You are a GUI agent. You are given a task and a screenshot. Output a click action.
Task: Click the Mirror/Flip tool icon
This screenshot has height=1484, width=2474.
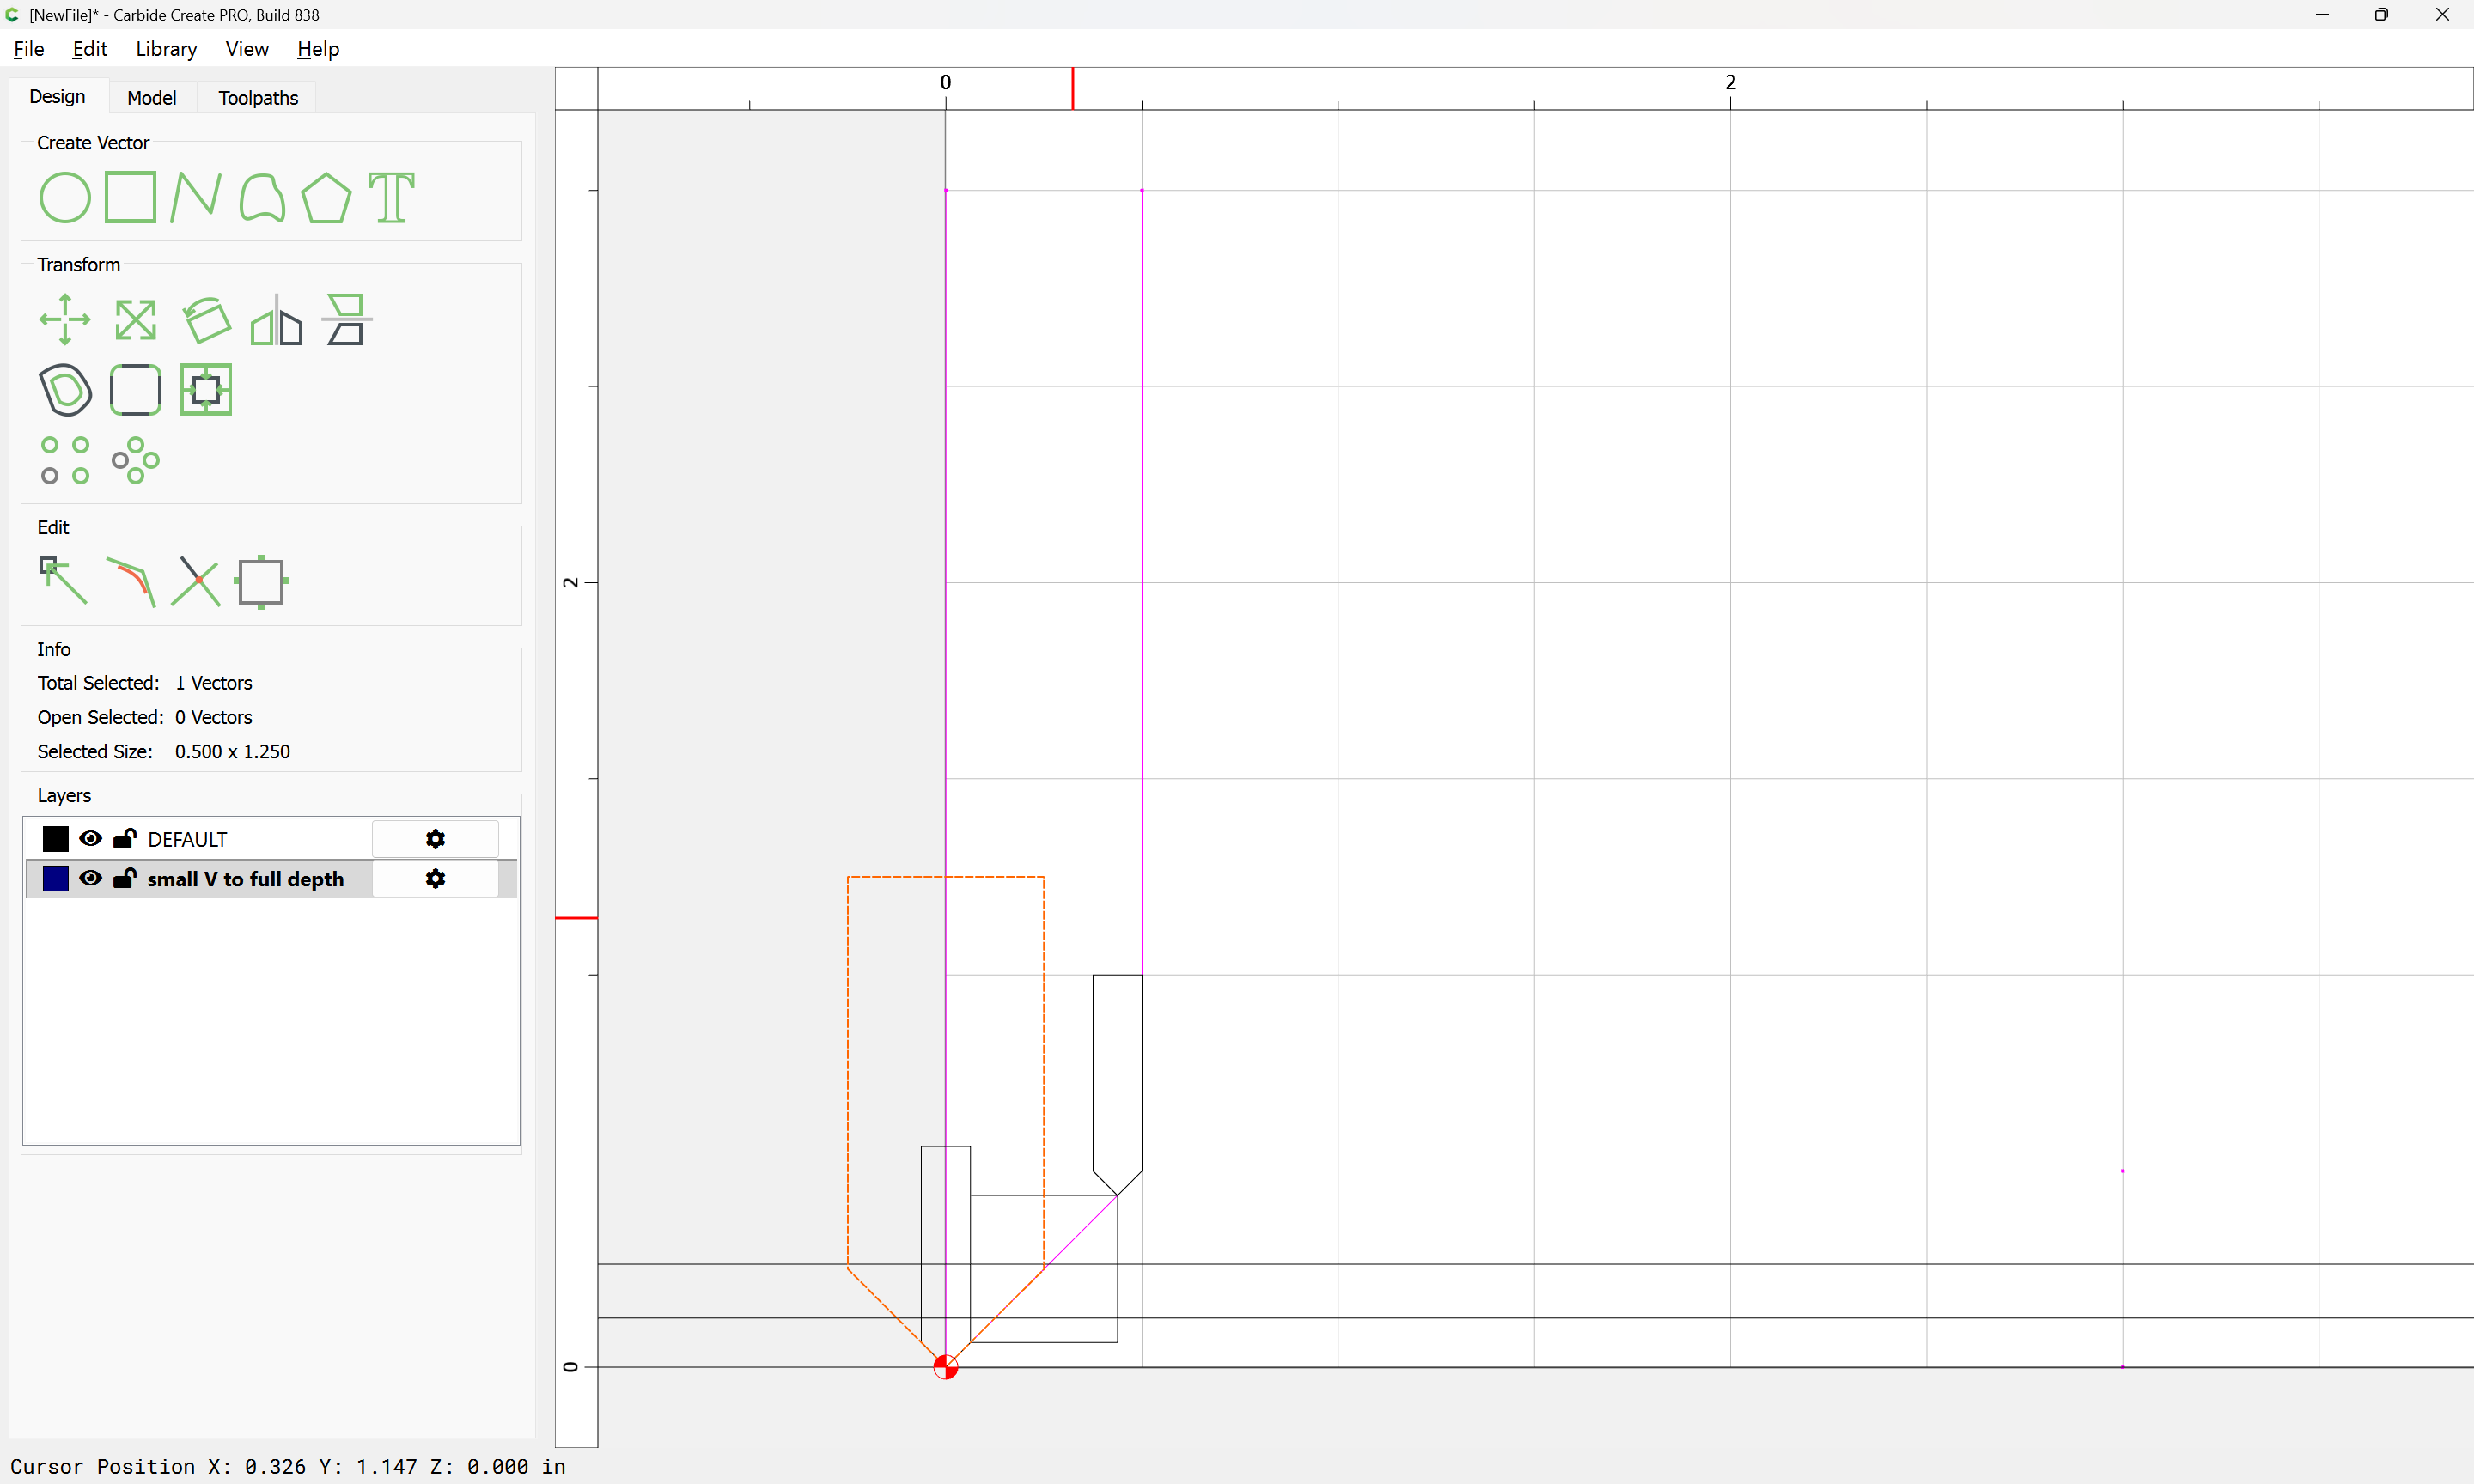tap(276, 320)
